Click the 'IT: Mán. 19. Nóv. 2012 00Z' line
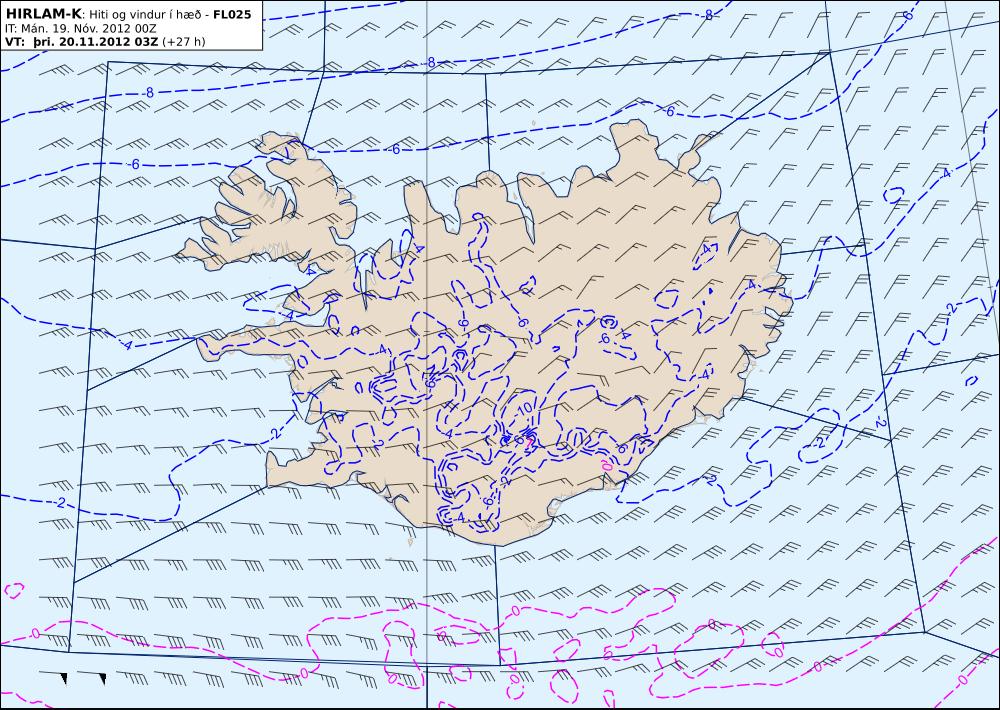Image resolution: width=1000 pixels, height=710 pixels. point(80,29)
